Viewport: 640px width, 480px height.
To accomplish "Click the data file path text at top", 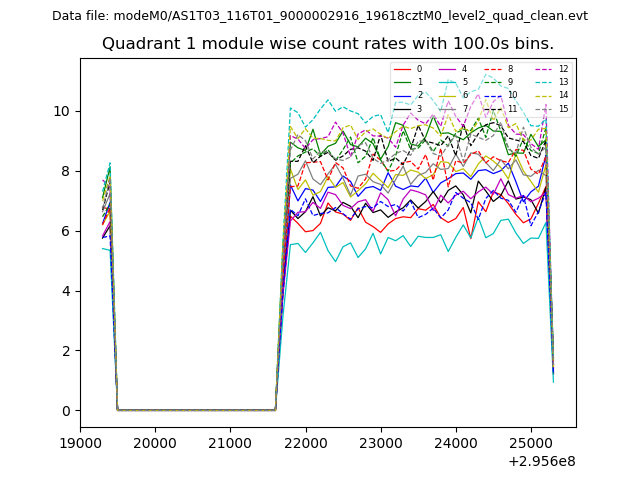I will point(320,16).
